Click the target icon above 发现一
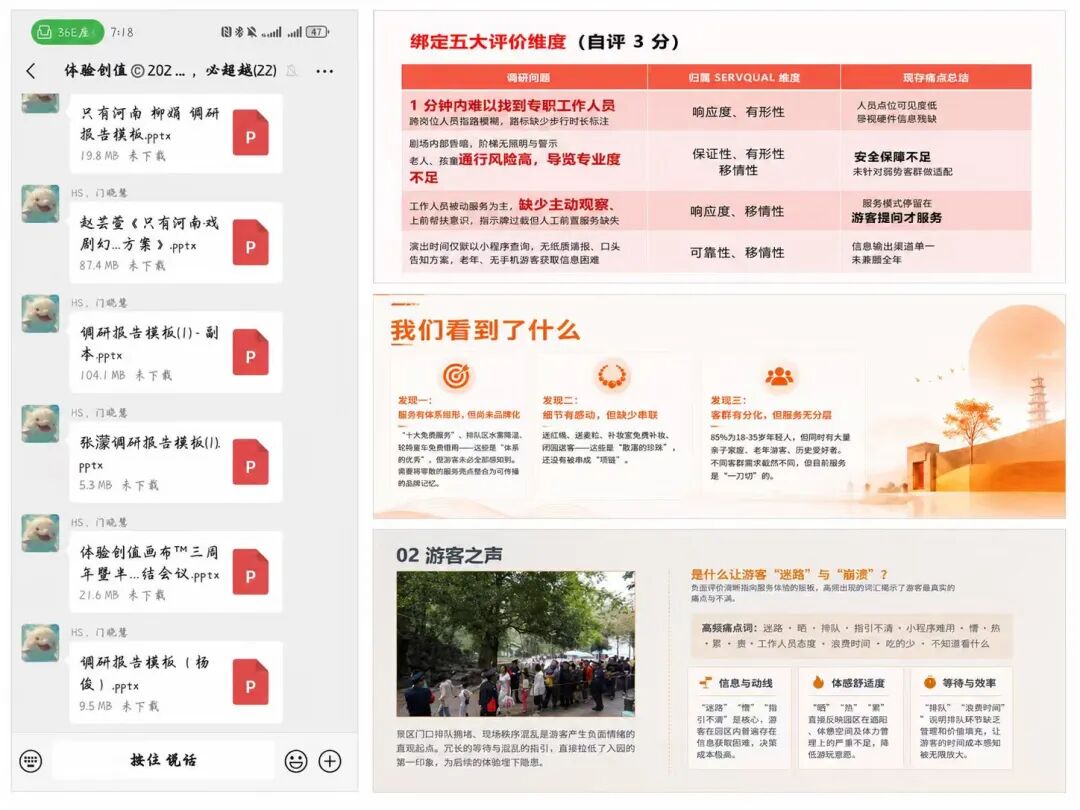The height and width of the screenshot is (810, 1080). [456, 375]
